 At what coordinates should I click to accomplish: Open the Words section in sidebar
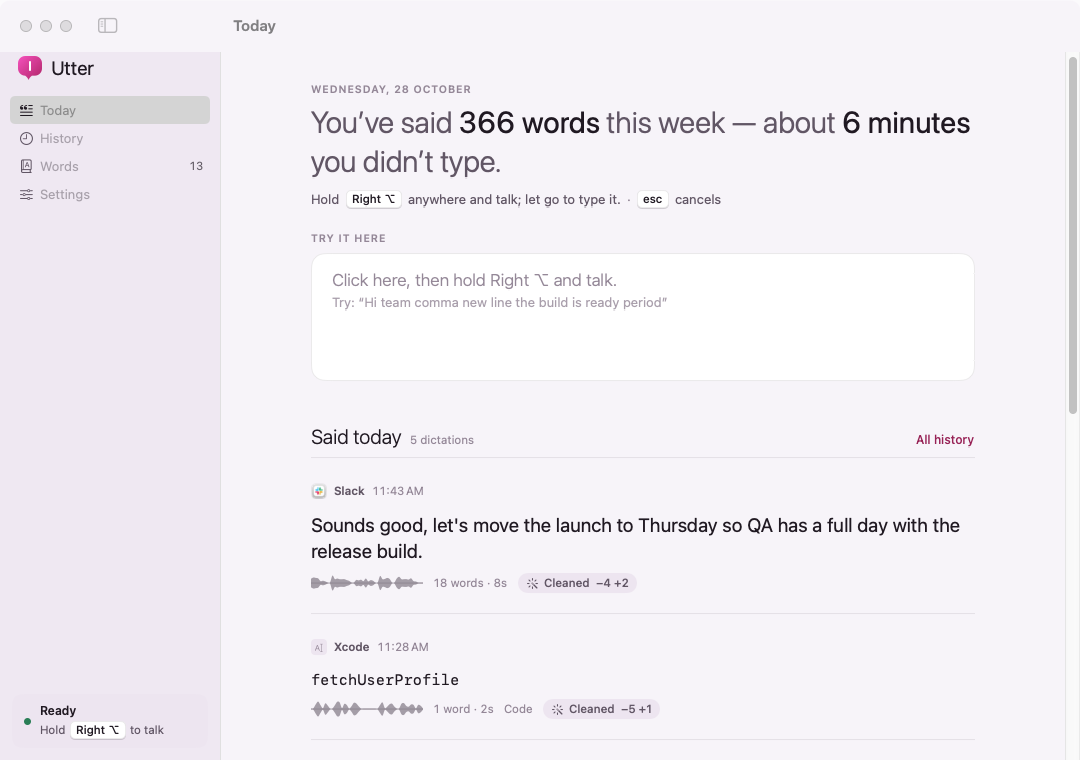tap(110, 166)
